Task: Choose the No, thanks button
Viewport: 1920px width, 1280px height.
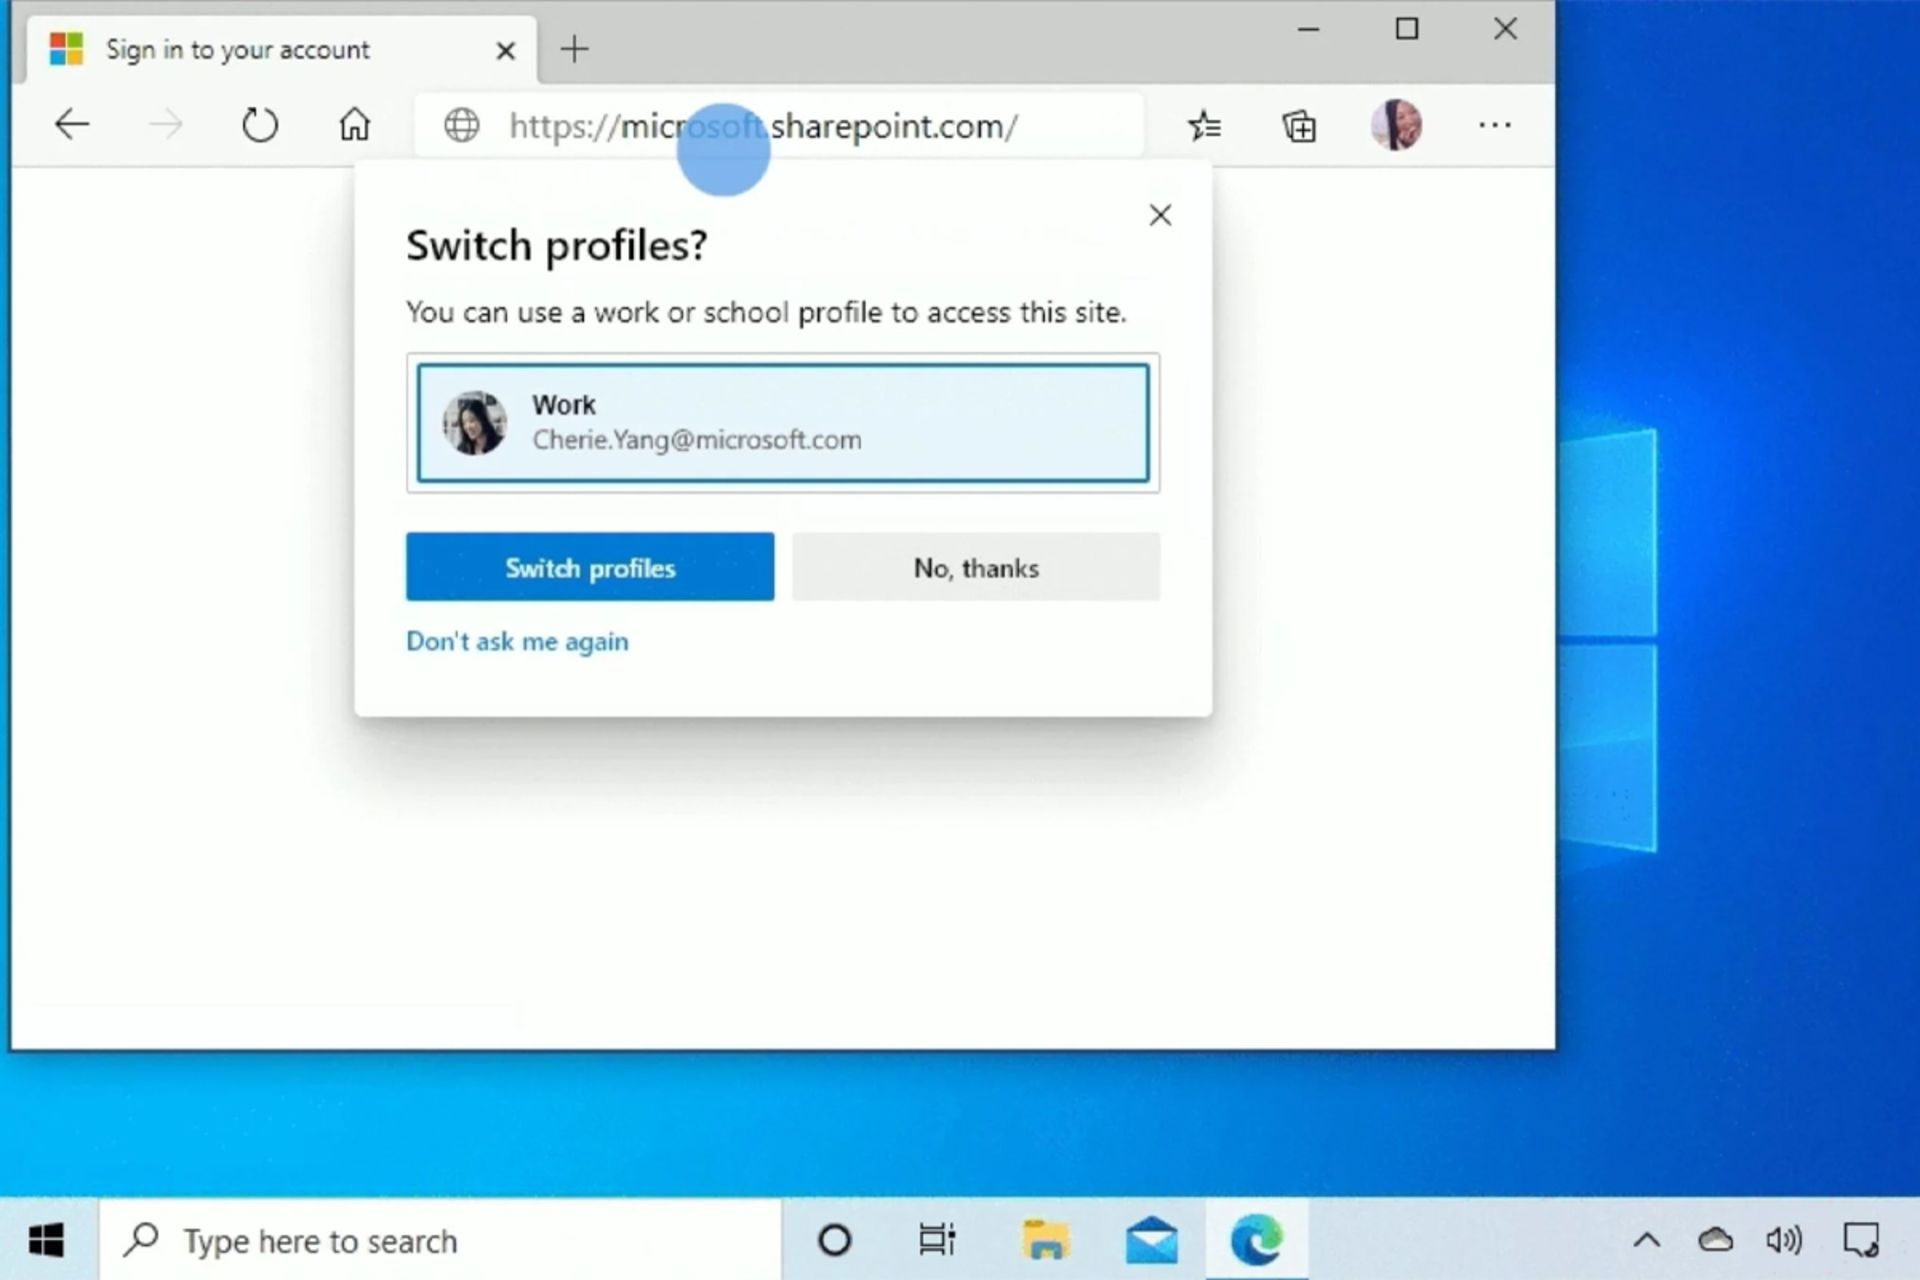Action: (976, 567)
